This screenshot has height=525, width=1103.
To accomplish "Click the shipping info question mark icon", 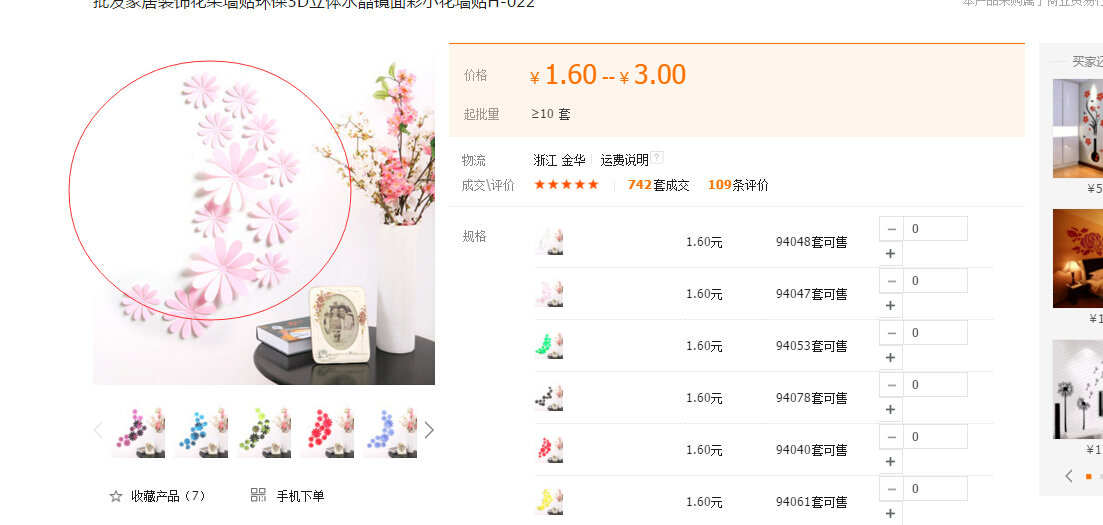I will click(x=657, y=158).
